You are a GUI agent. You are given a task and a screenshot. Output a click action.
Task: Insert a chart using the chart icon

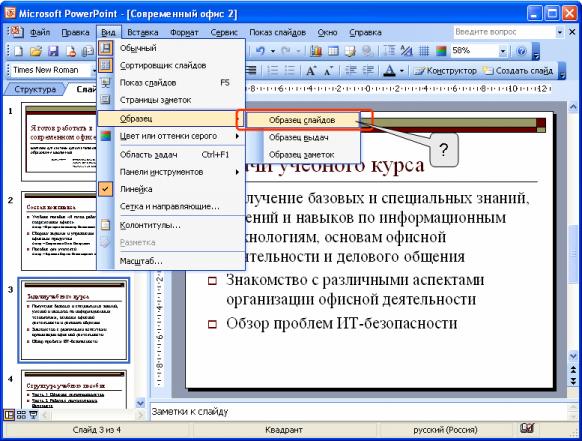[x=316, y=51]
